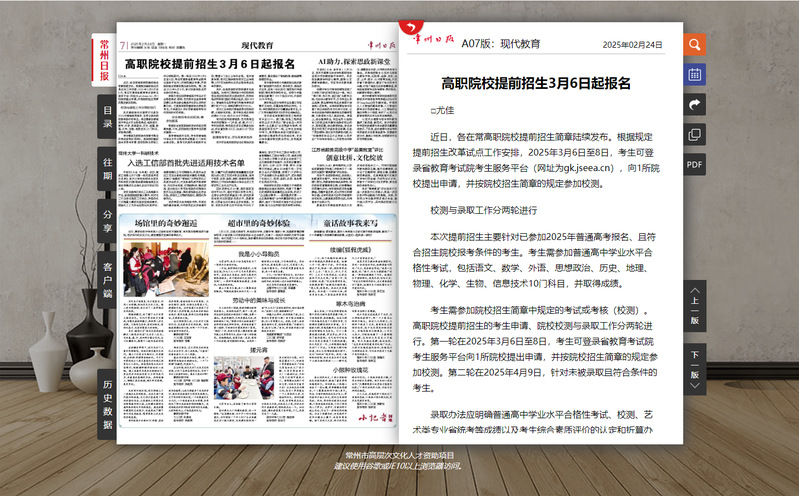Image resolution: width=799 pixels, height=496 pixels.
Task: Download the page as PDF
Action: click(694, 164)
